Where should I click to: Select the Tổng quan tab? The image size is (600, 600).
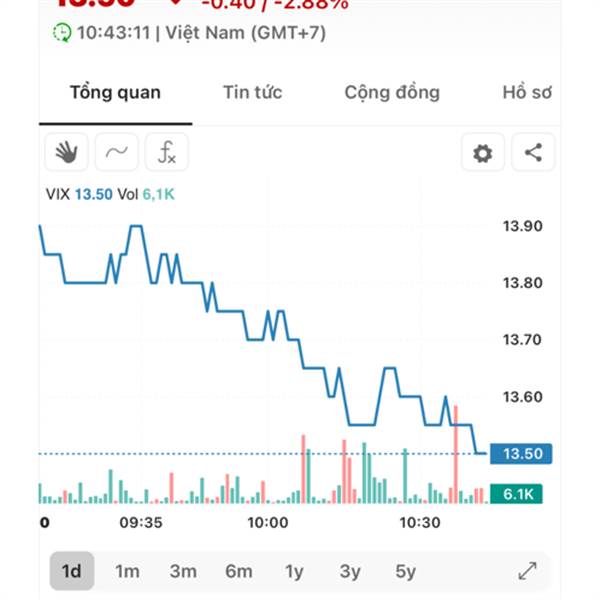click(x=116, y=93)
